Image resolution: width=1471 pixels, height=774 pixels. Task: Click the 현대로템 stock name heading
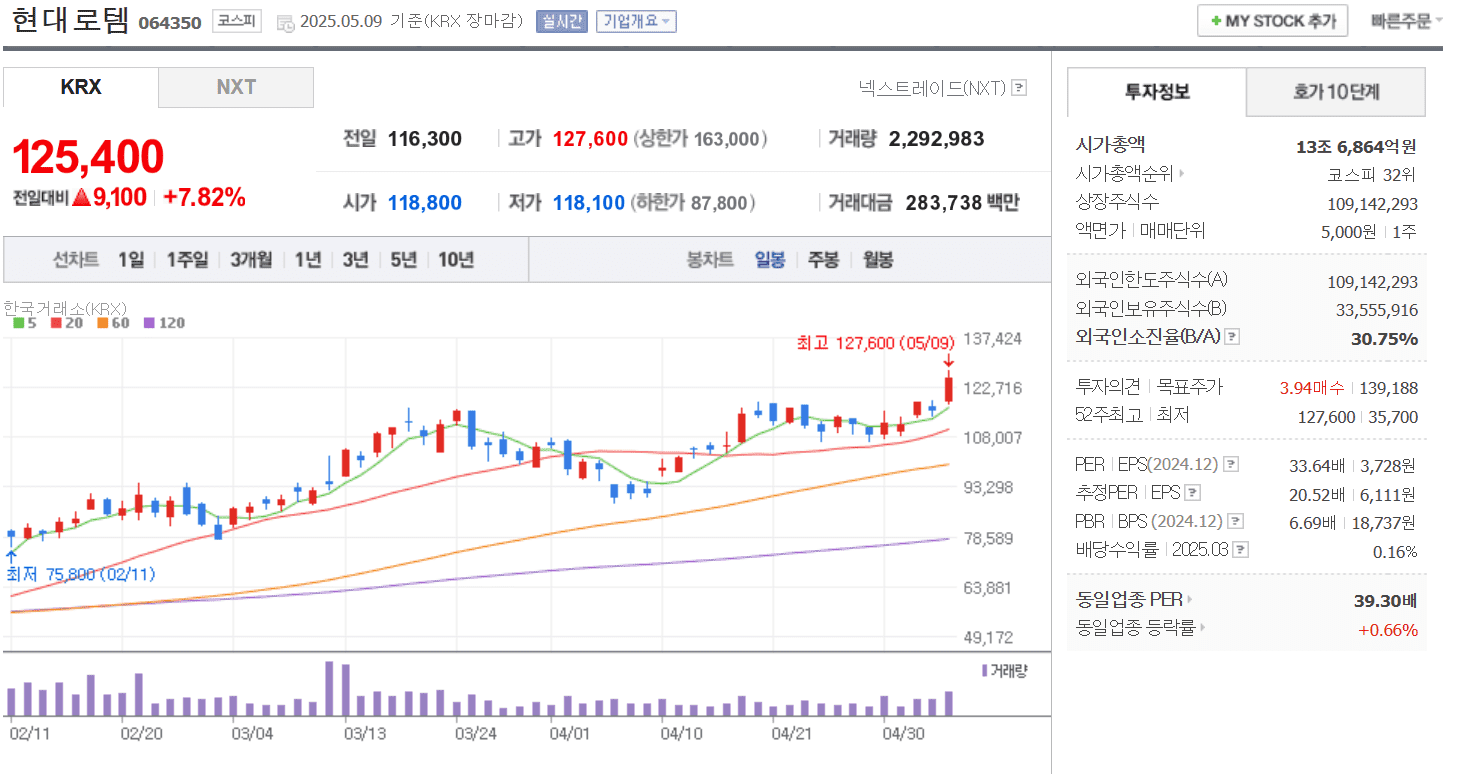pyautogui.click(x=69, y=20)
